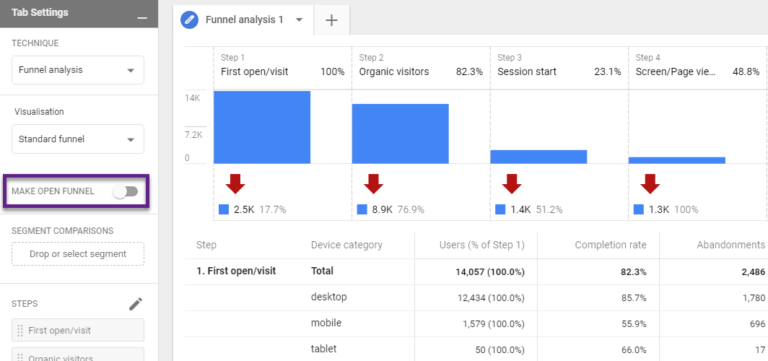The image size is (768, 361).
Task: Click the 51.2% abandonment rate under Step 3
Action: 549,210
